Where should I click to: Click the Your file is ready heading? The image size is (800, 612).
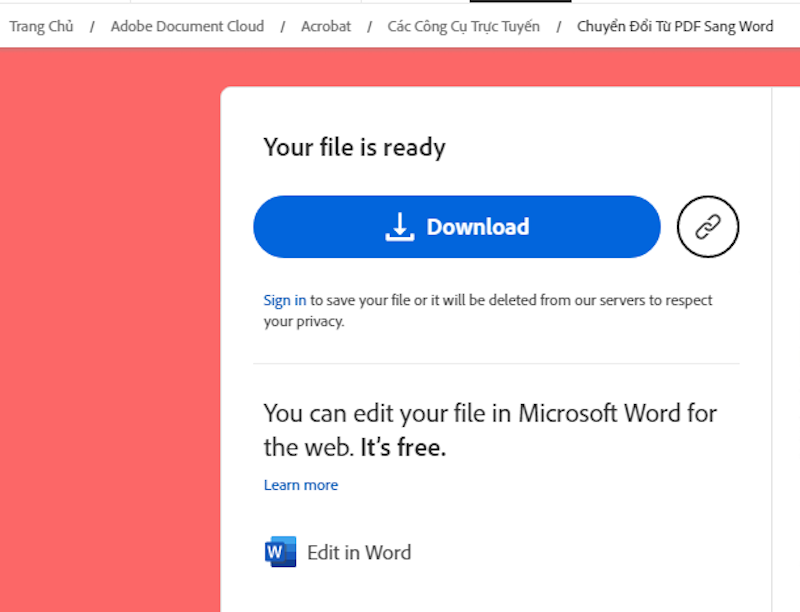click(354, 147)
